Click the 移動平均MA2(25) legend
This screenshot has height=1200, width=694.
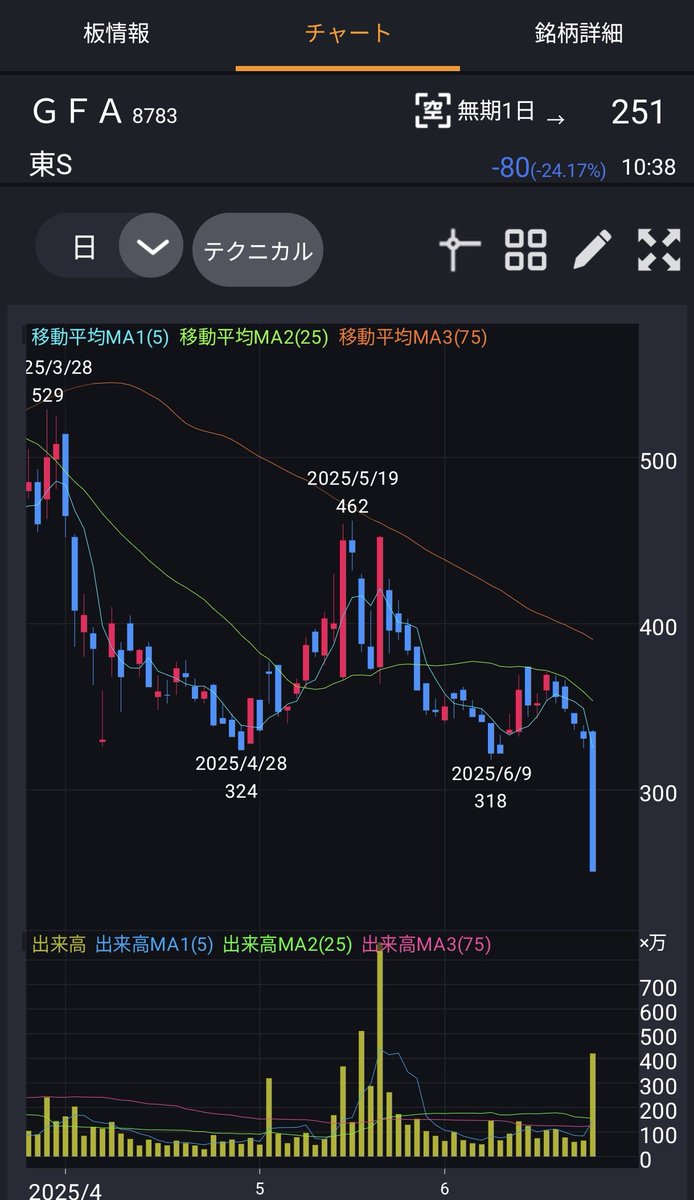point(254,337)
